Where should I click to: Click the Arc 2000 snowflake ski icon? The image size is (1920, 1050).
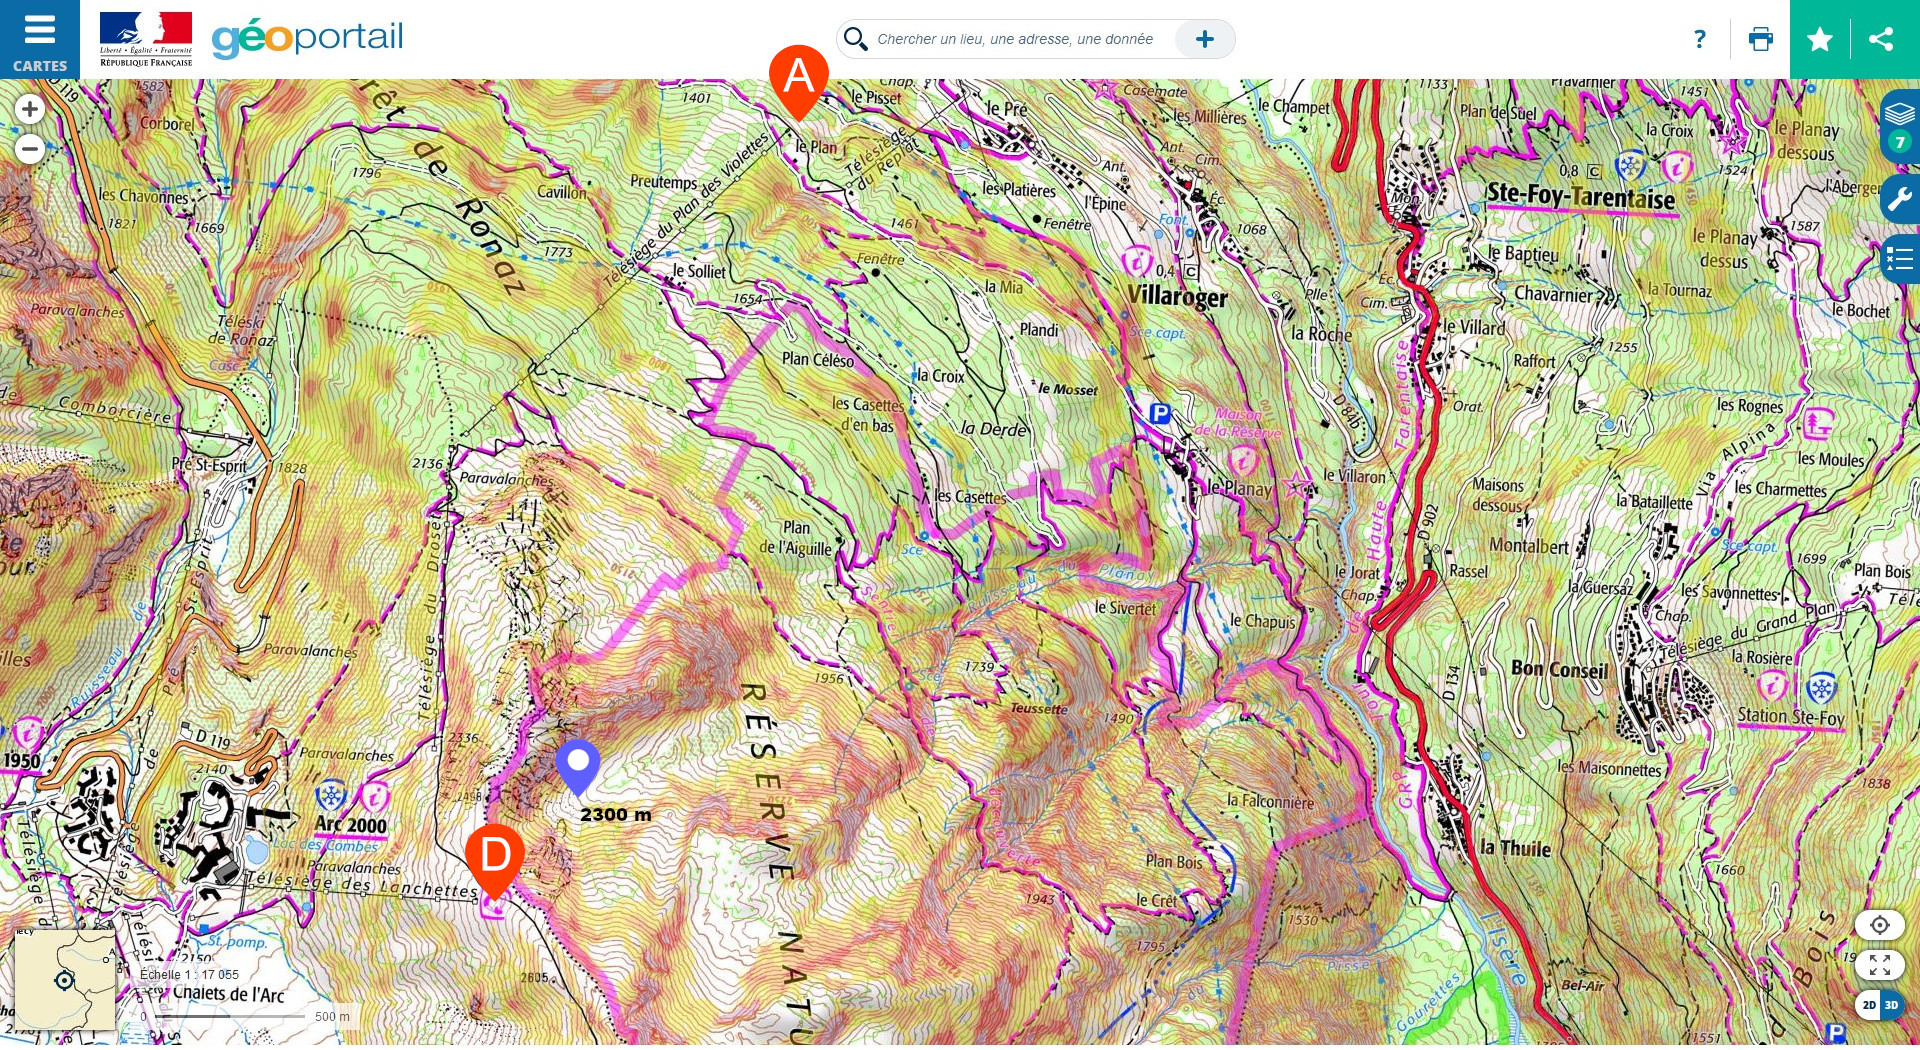click(x=330, y=797)
